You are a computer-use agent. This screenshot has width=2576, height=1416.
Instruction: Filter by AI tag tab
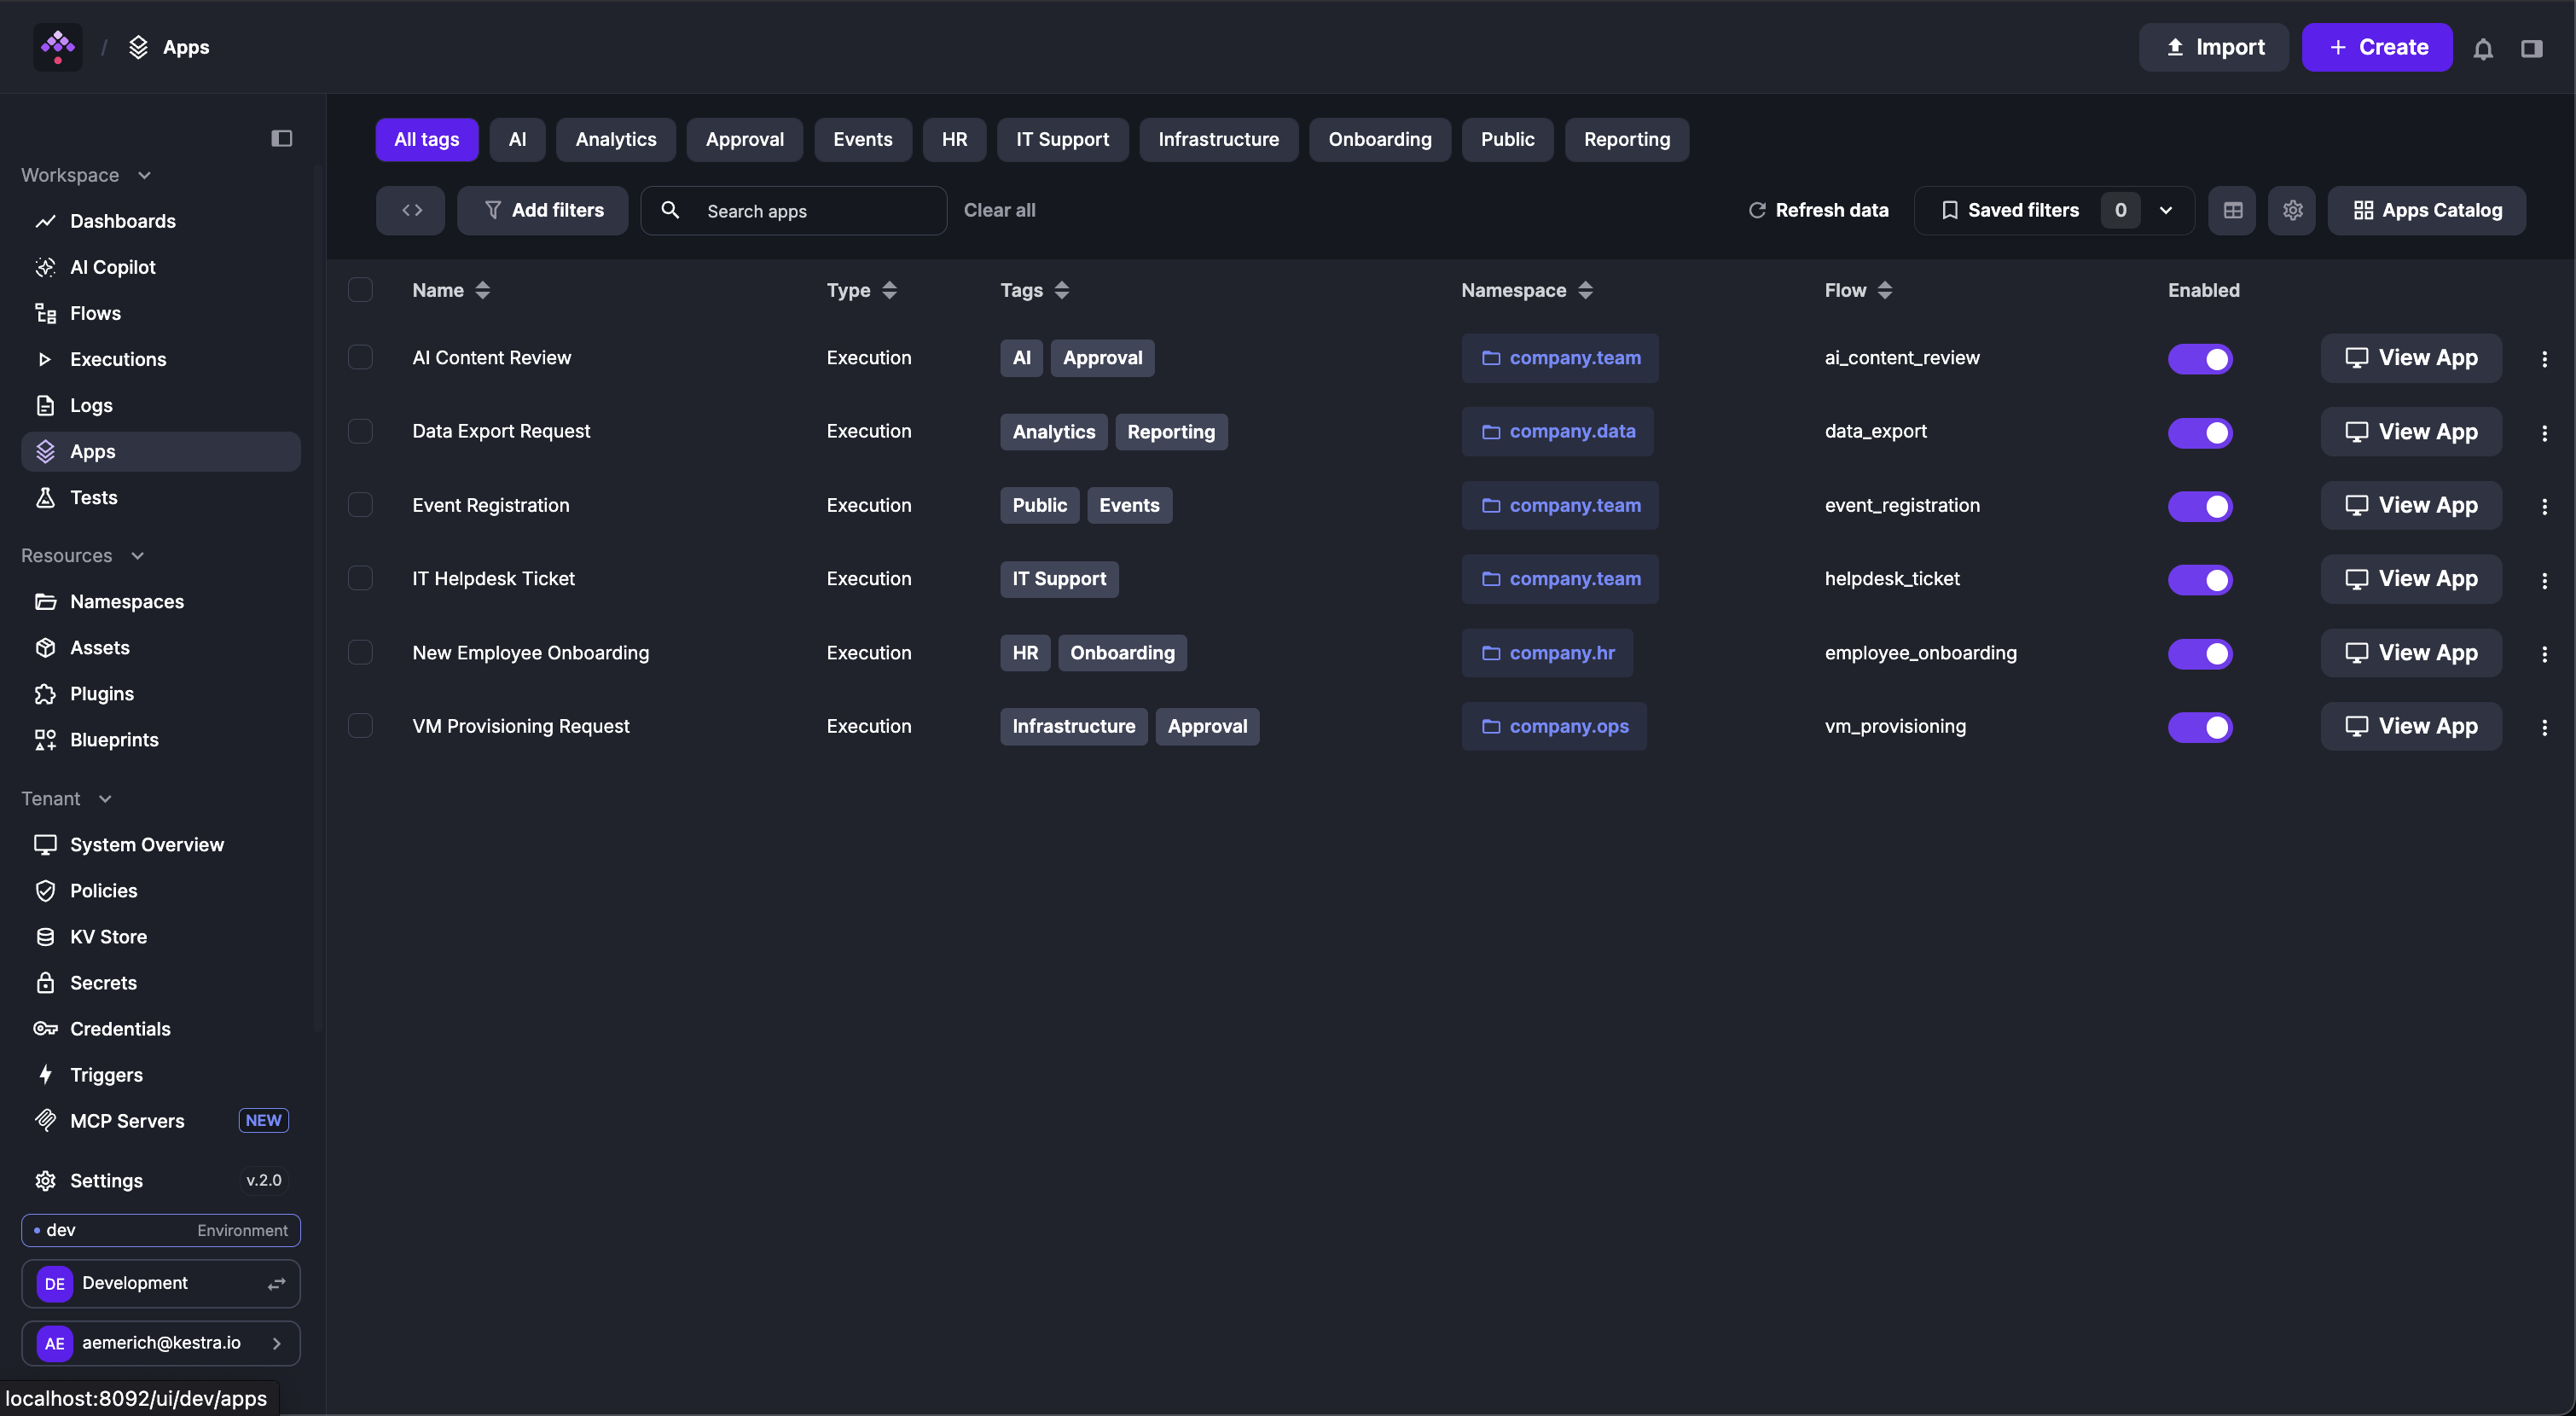(517, 139)
